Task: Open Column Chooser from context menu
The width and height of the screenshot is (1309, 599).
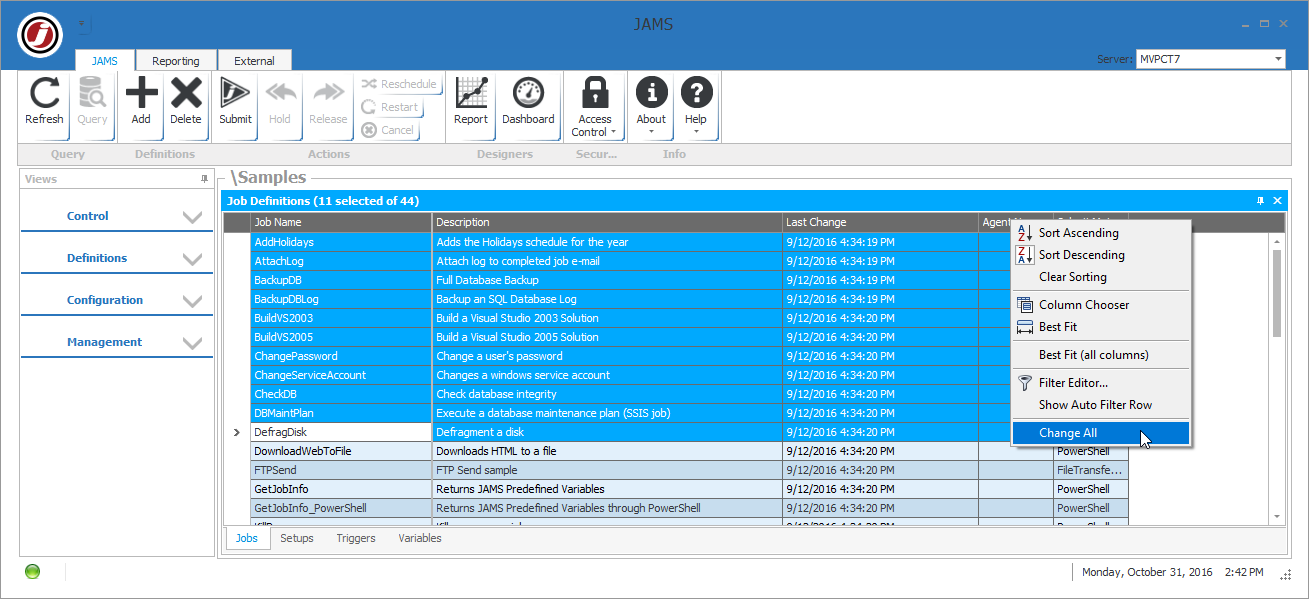Action: 1101,305
